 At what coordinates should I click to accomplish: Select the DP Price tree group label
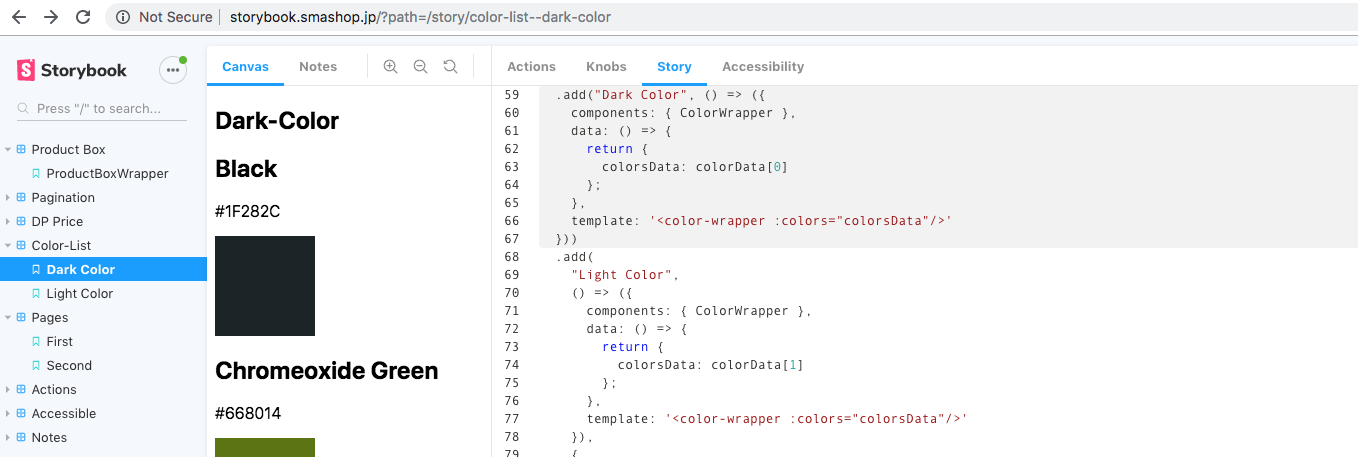(57, 221)
